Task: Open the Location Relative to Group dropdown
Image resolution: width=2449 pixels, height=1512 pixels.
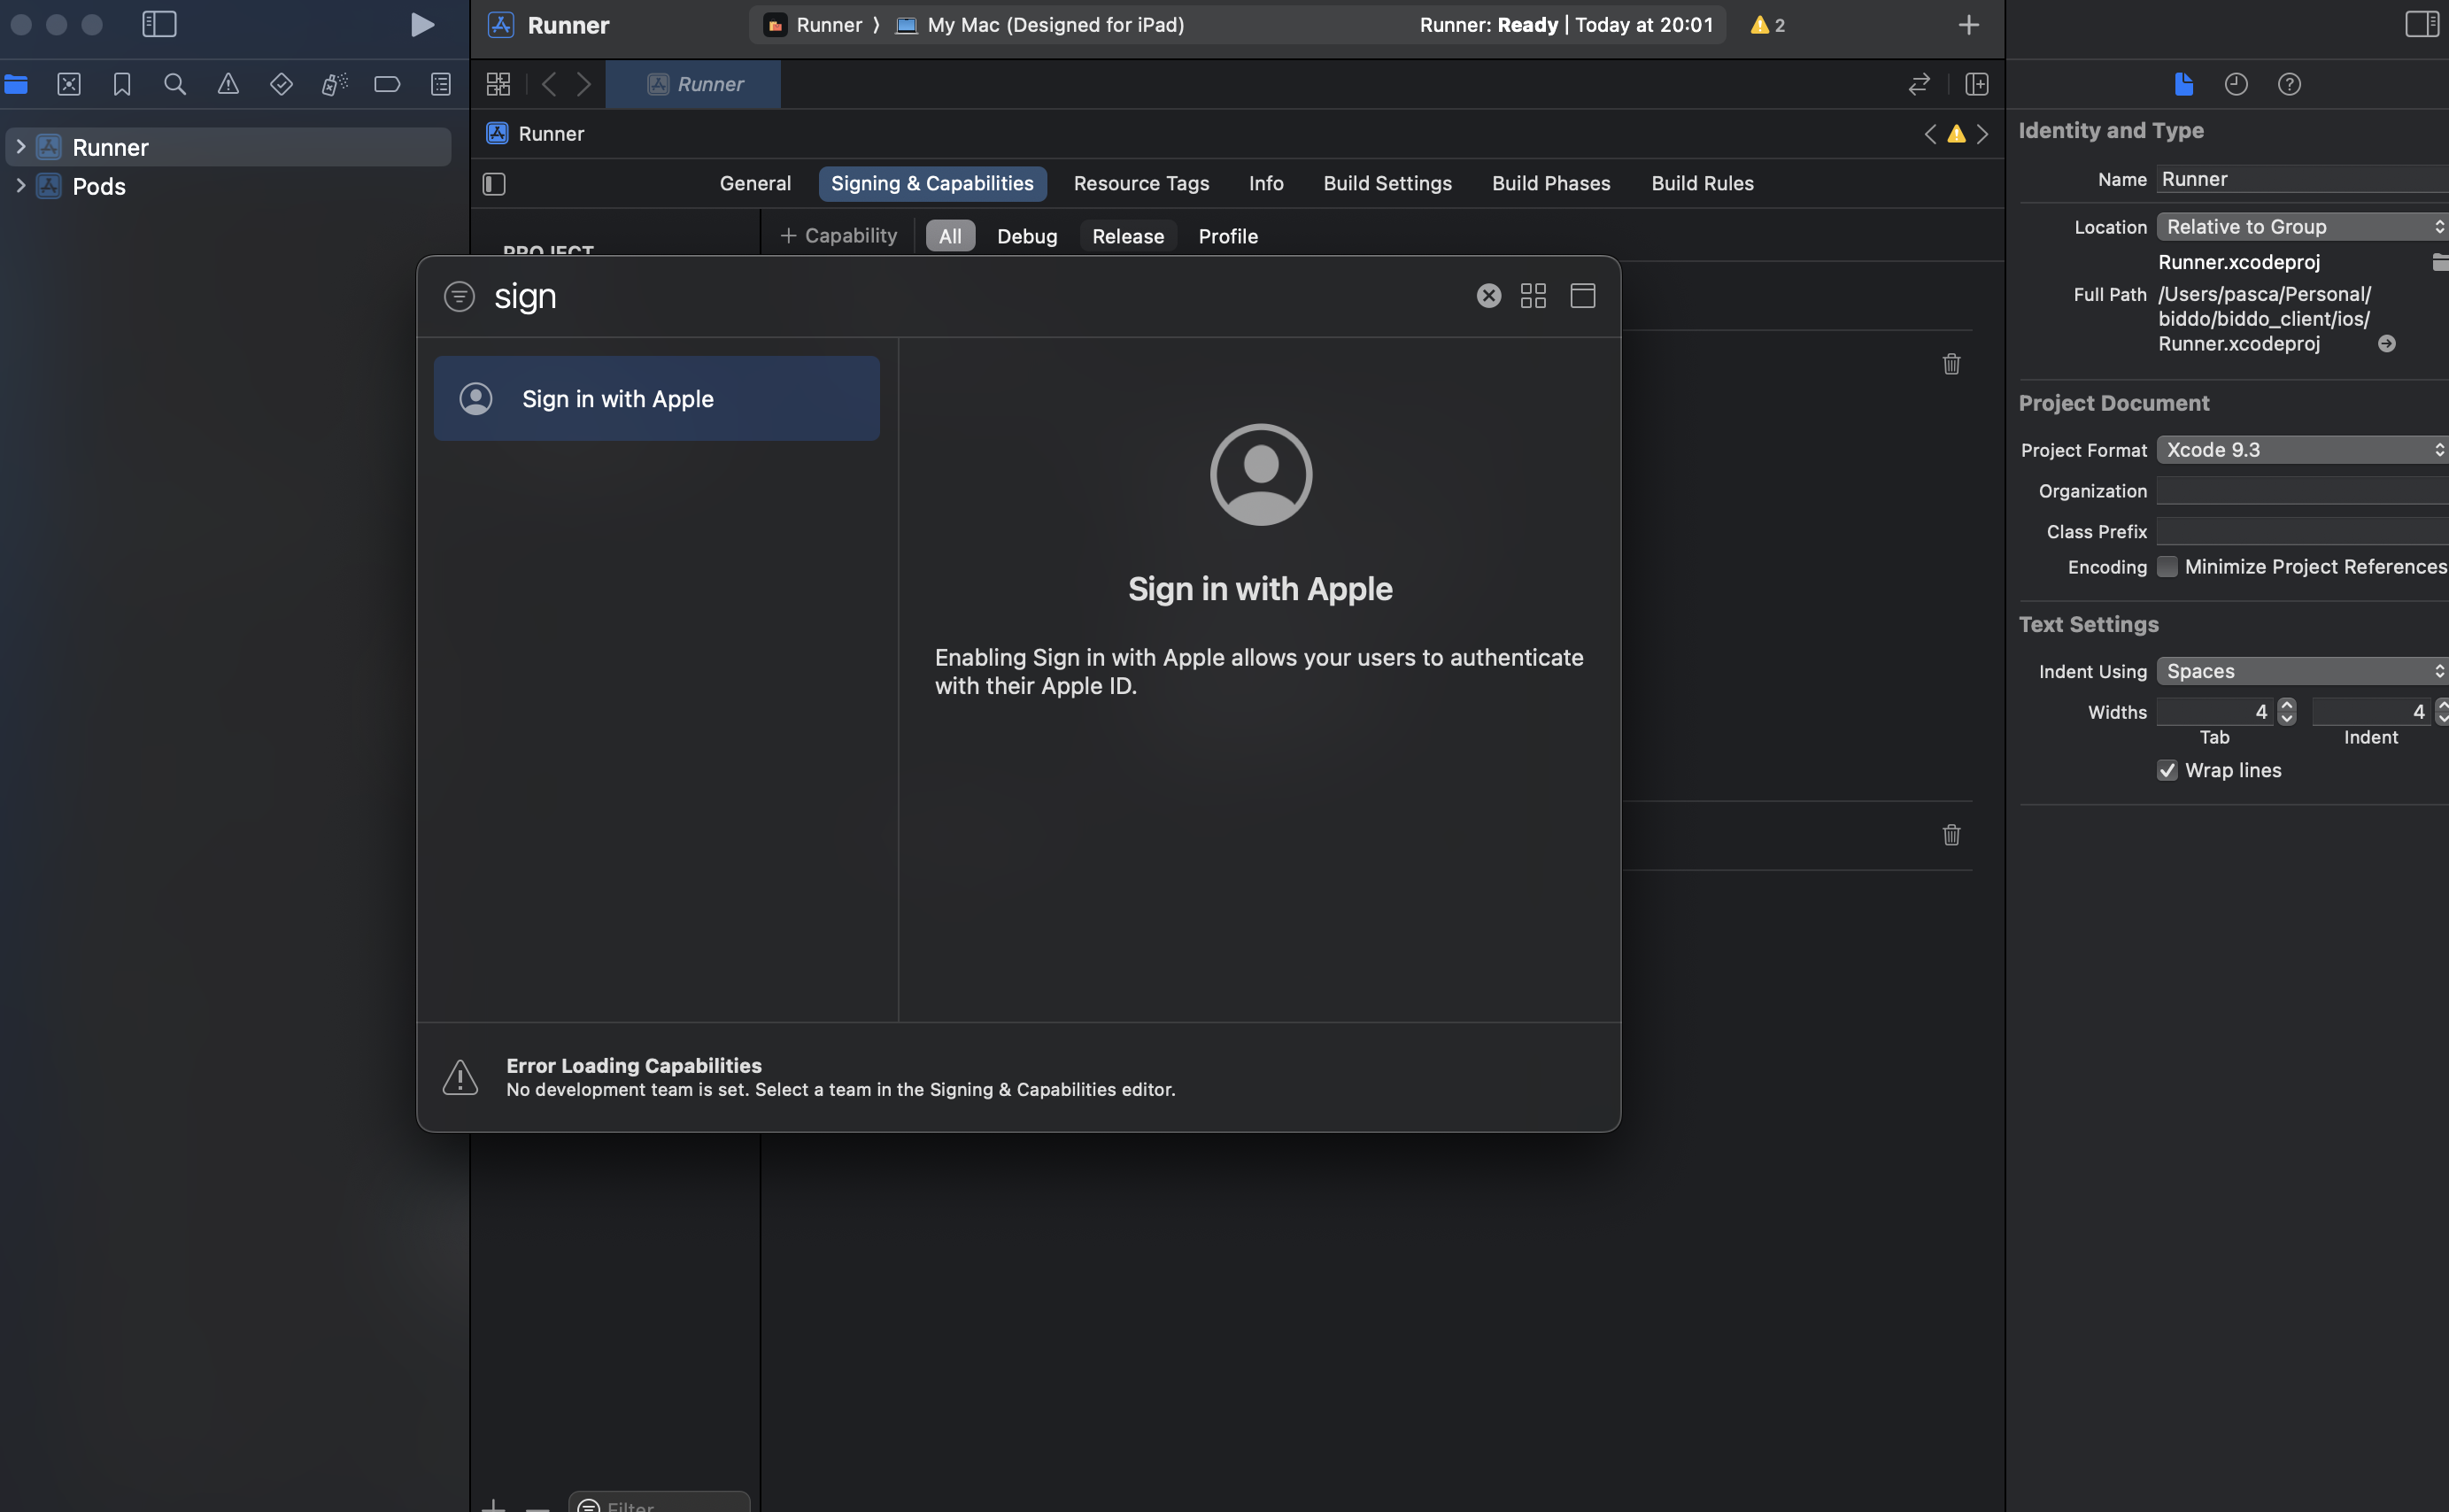Action: click(x=2302, y=227)
